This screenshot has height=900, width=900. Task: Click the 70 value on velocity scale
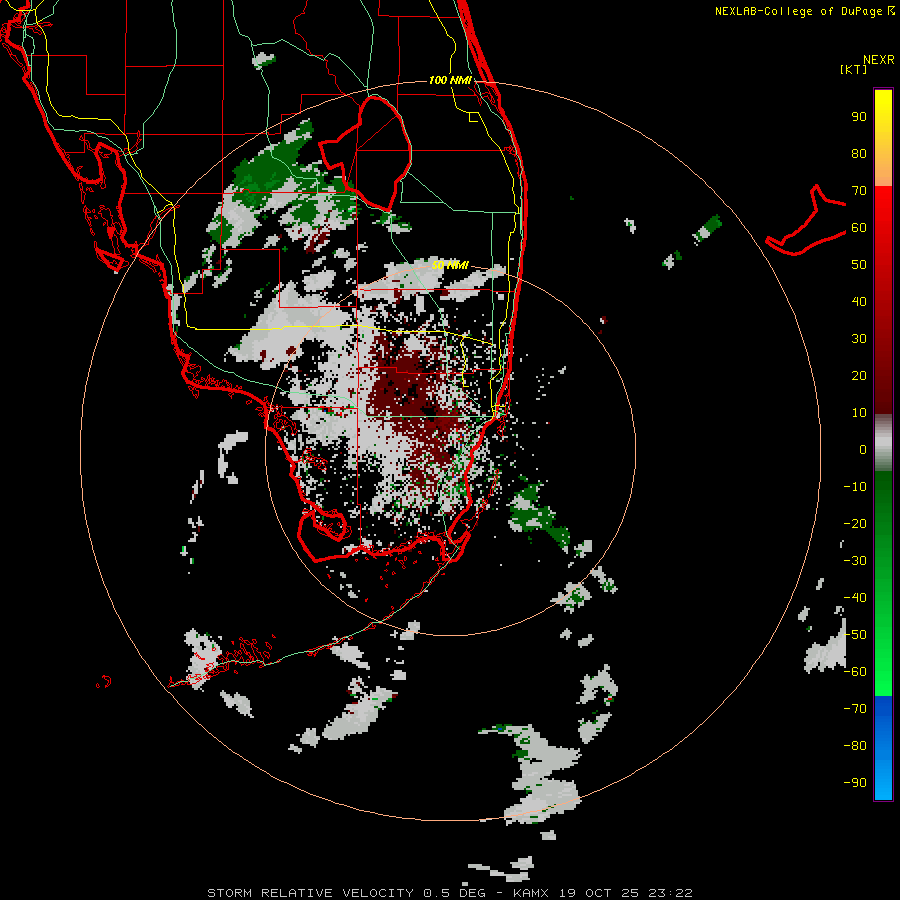point(859,191)
